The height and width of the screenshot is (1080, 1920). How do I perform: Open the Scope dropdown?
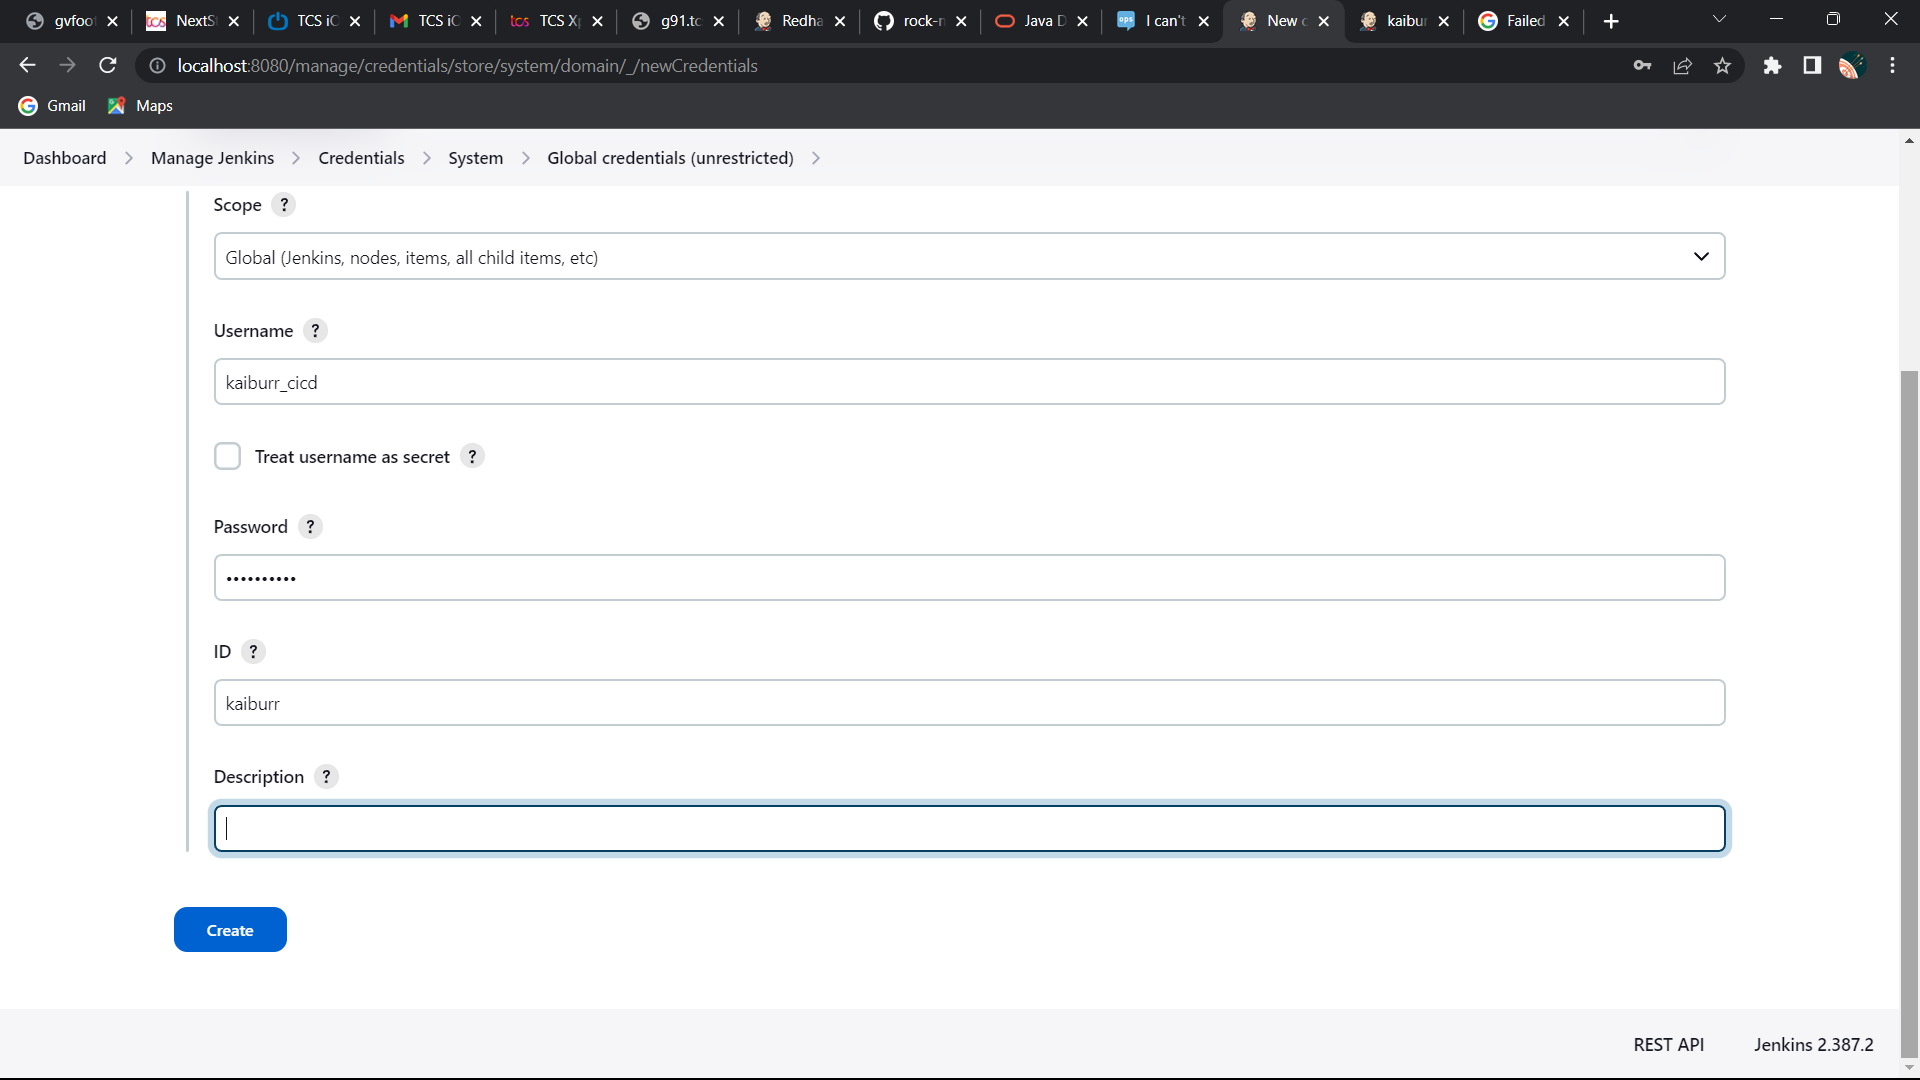pos(1701,257)
